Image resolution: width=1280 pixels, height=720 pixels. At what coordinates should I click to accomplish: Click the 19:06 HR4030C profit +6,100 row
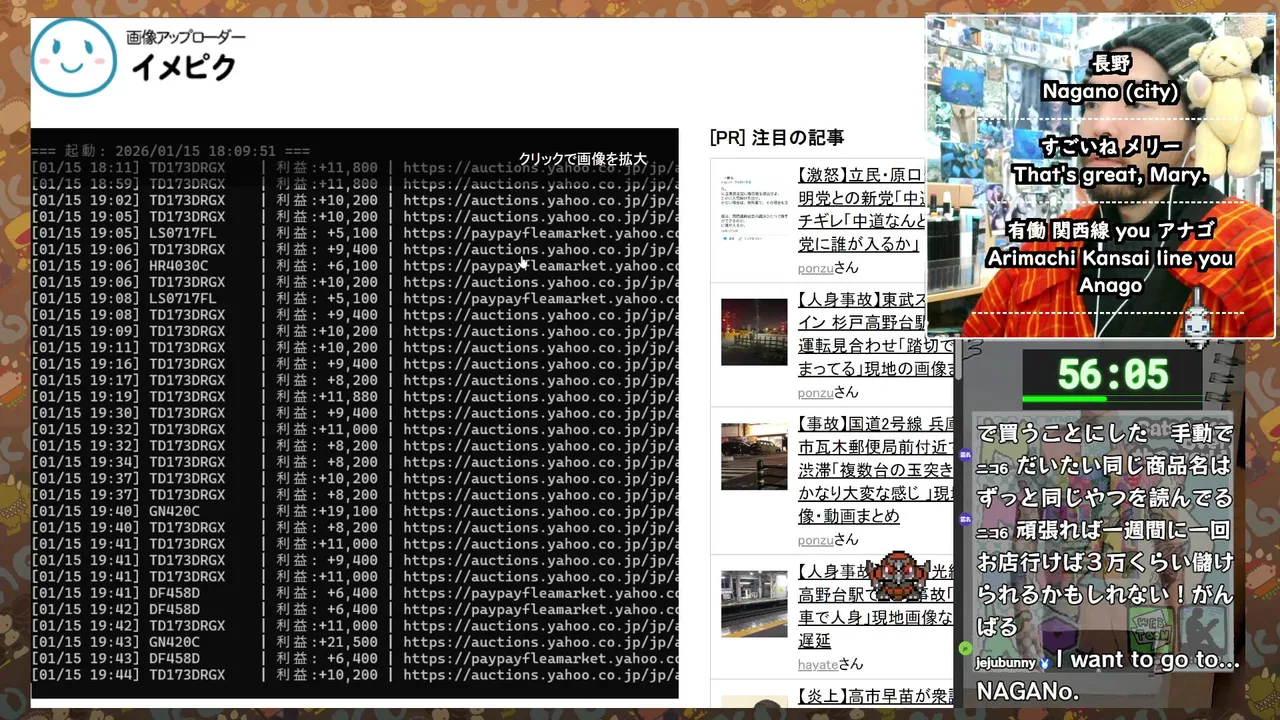354,266
